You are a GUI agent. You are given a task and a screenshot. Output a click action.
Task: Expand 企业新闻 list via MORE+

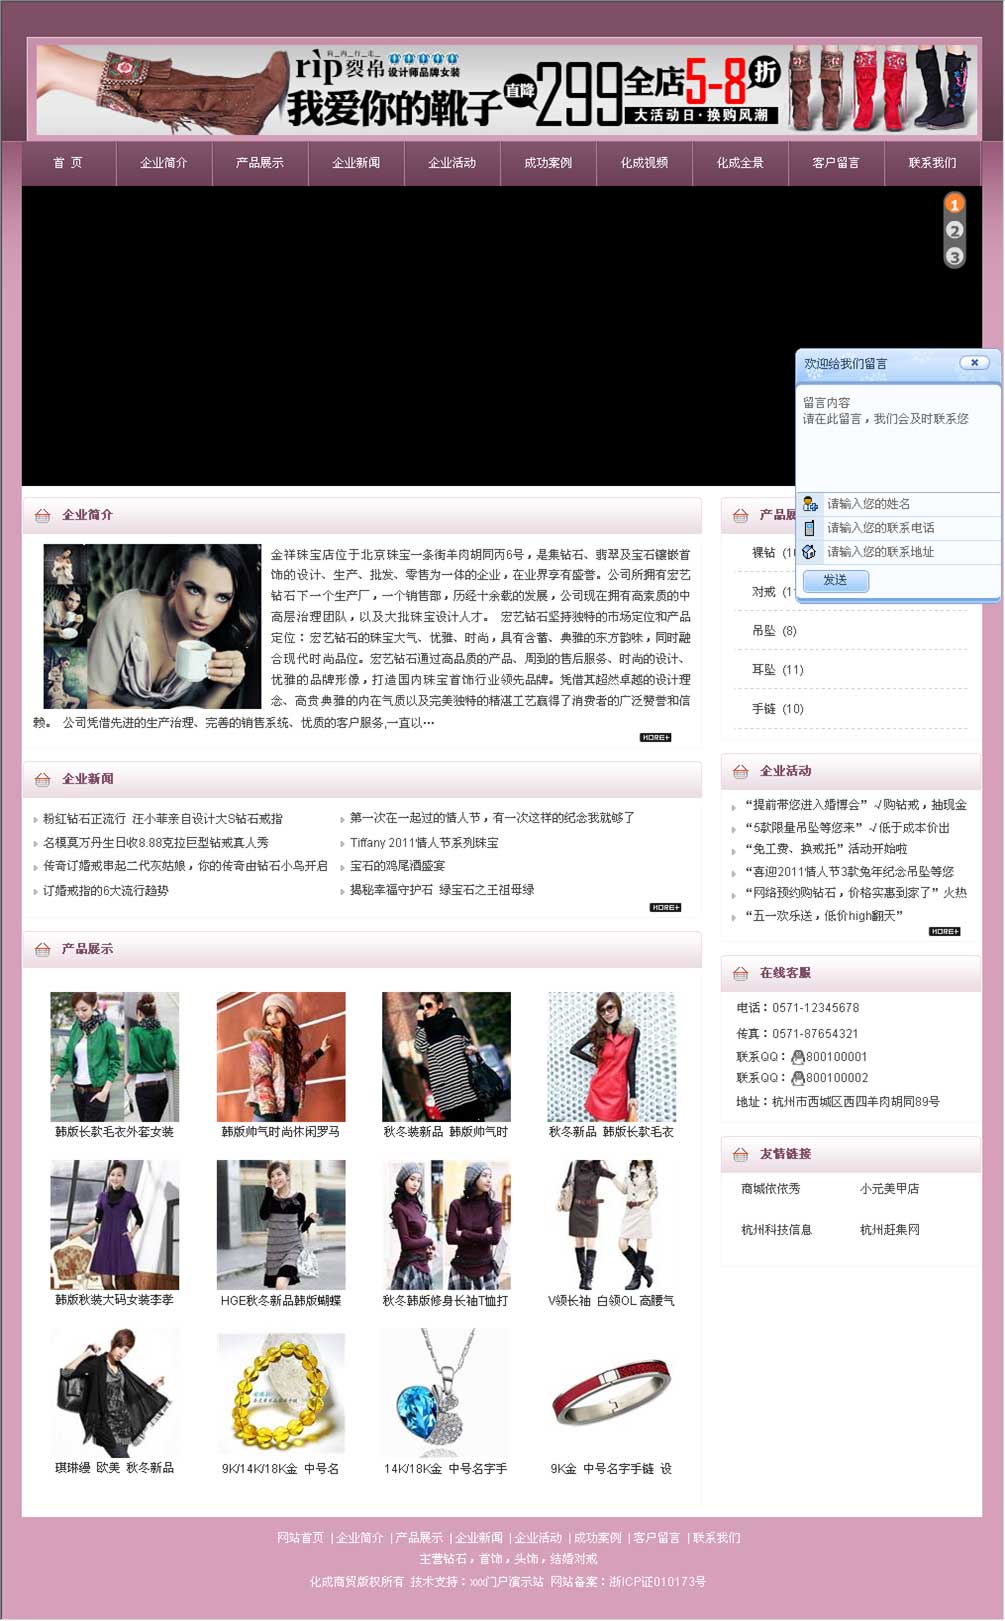[x=665, y=908]
